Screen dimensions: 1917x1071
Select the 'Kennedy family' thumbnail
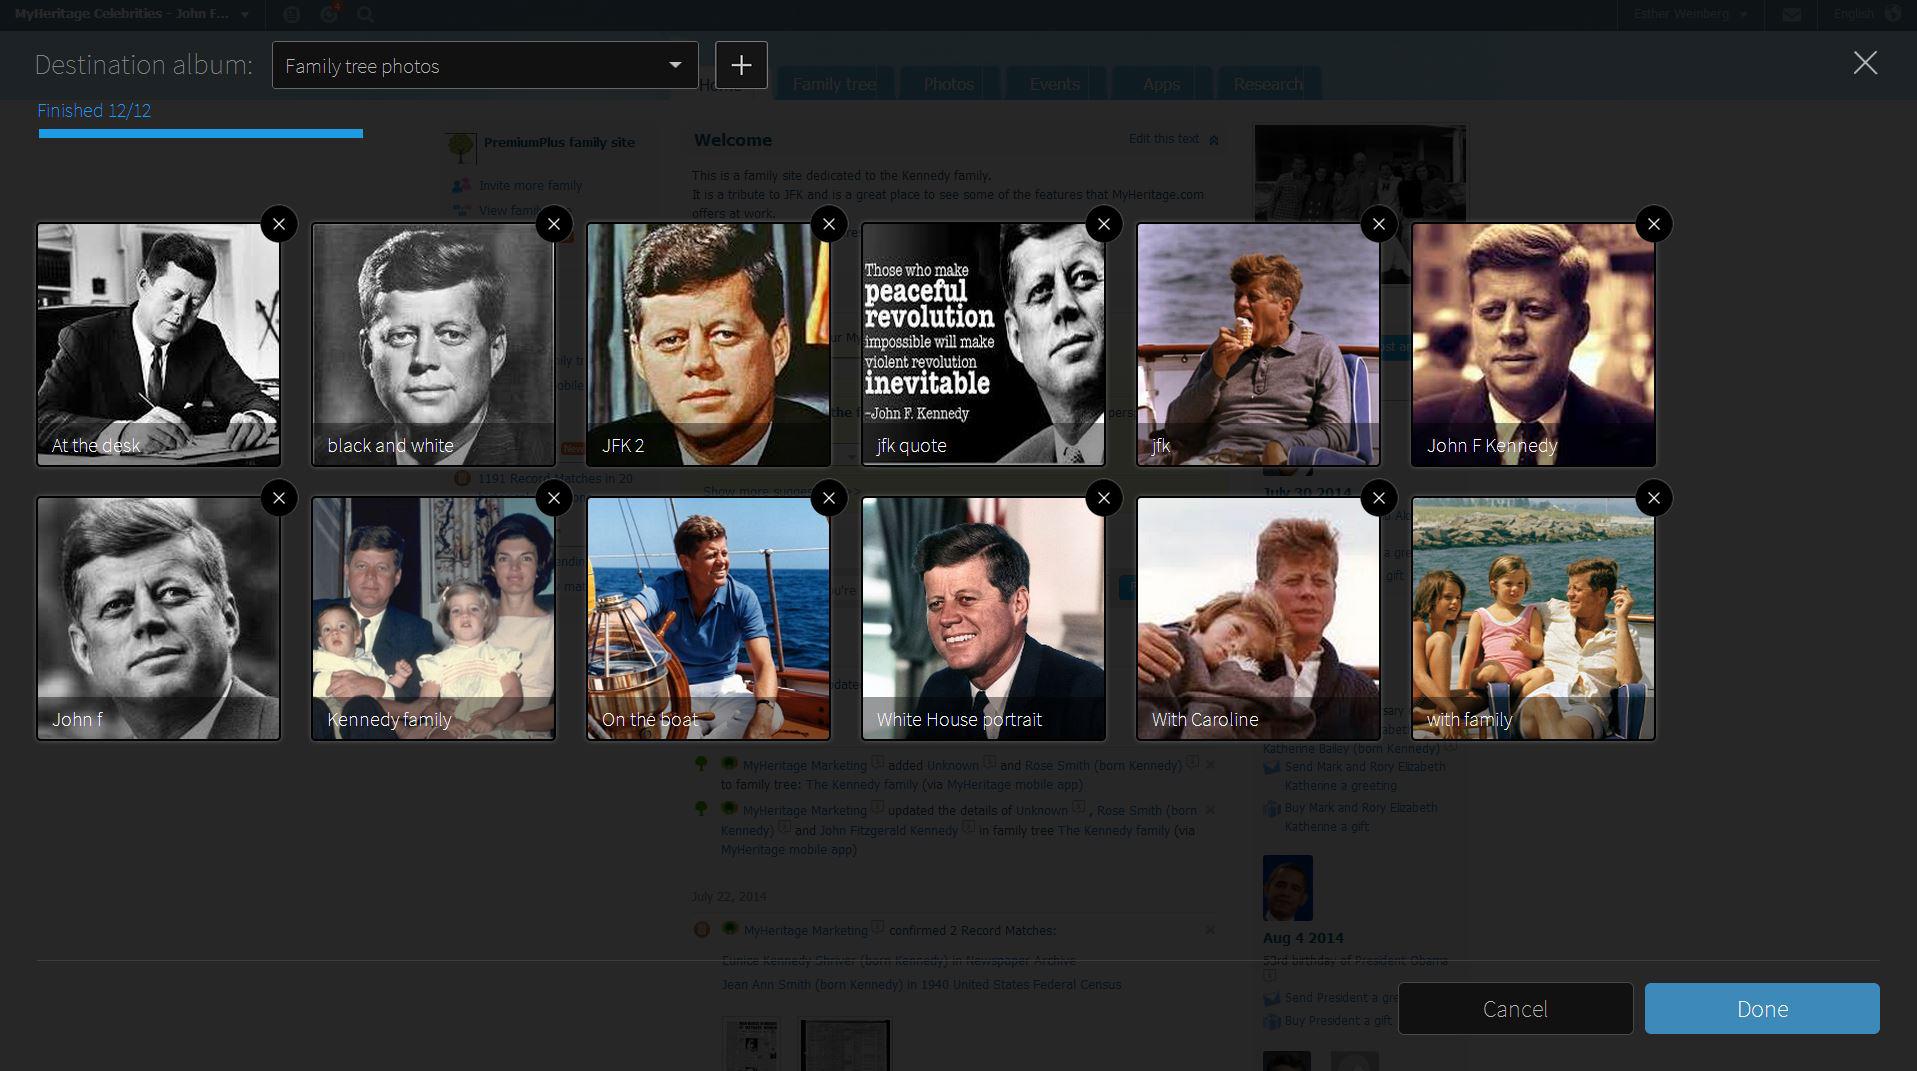[x=433, y=618]
